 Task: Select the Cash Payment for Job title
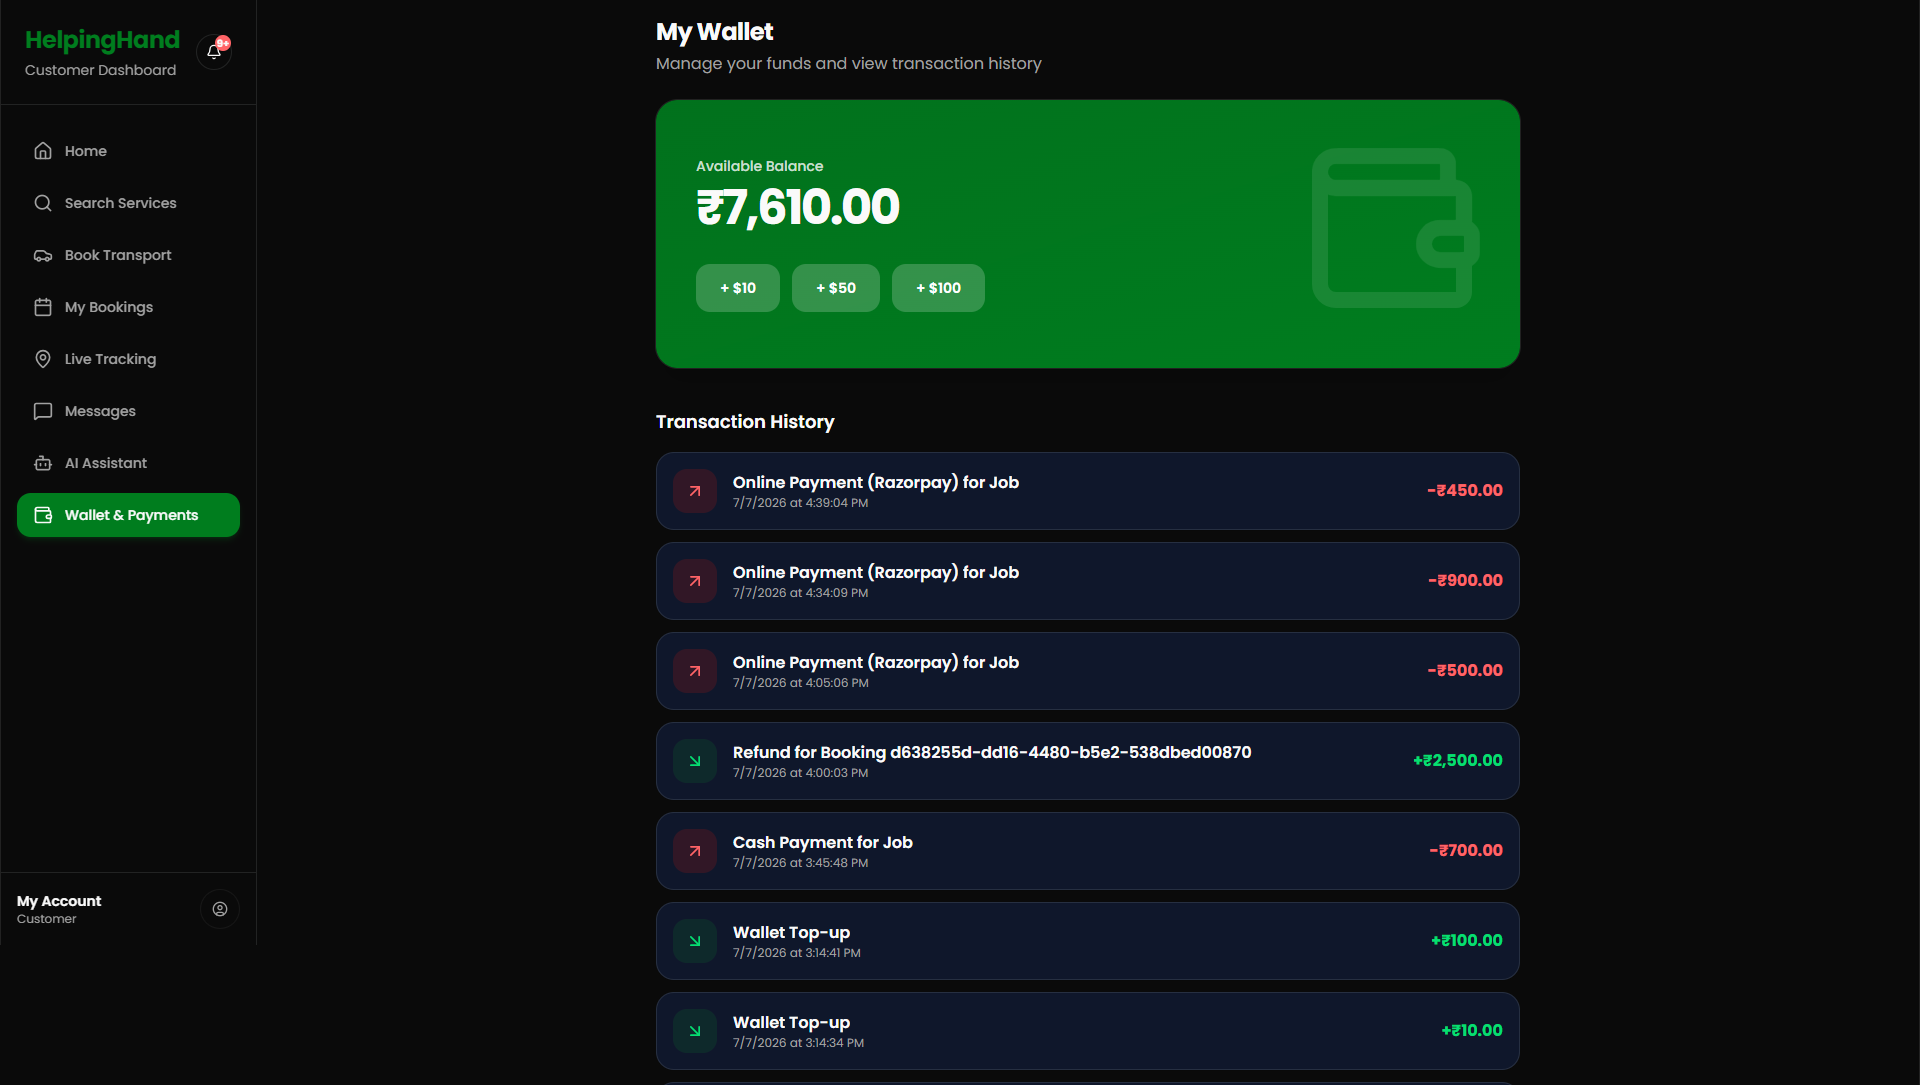[x=823, y=842]
